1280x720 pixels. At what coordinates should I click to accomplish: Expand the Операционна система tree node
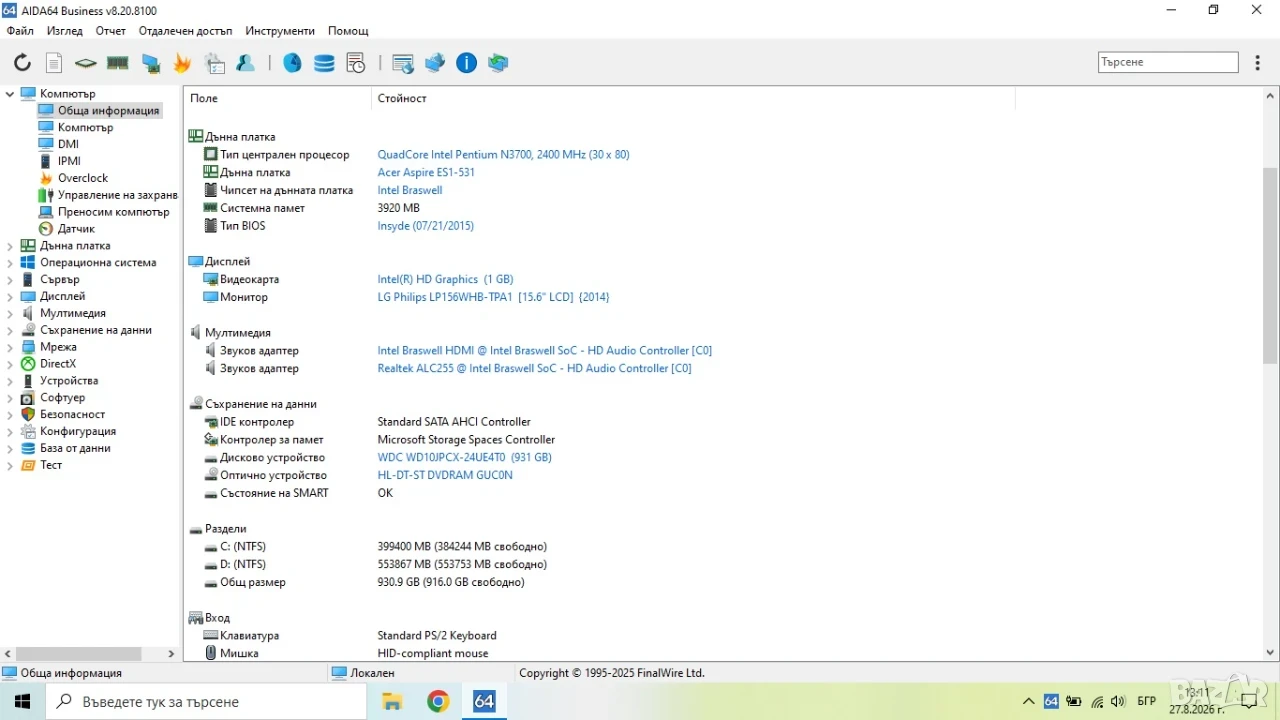10,263
